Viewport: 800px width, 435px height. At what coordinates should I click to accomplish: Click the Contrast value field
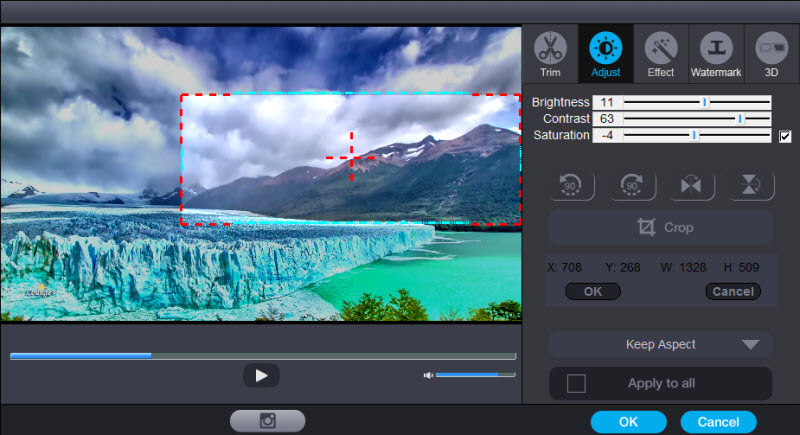(606, 119)
